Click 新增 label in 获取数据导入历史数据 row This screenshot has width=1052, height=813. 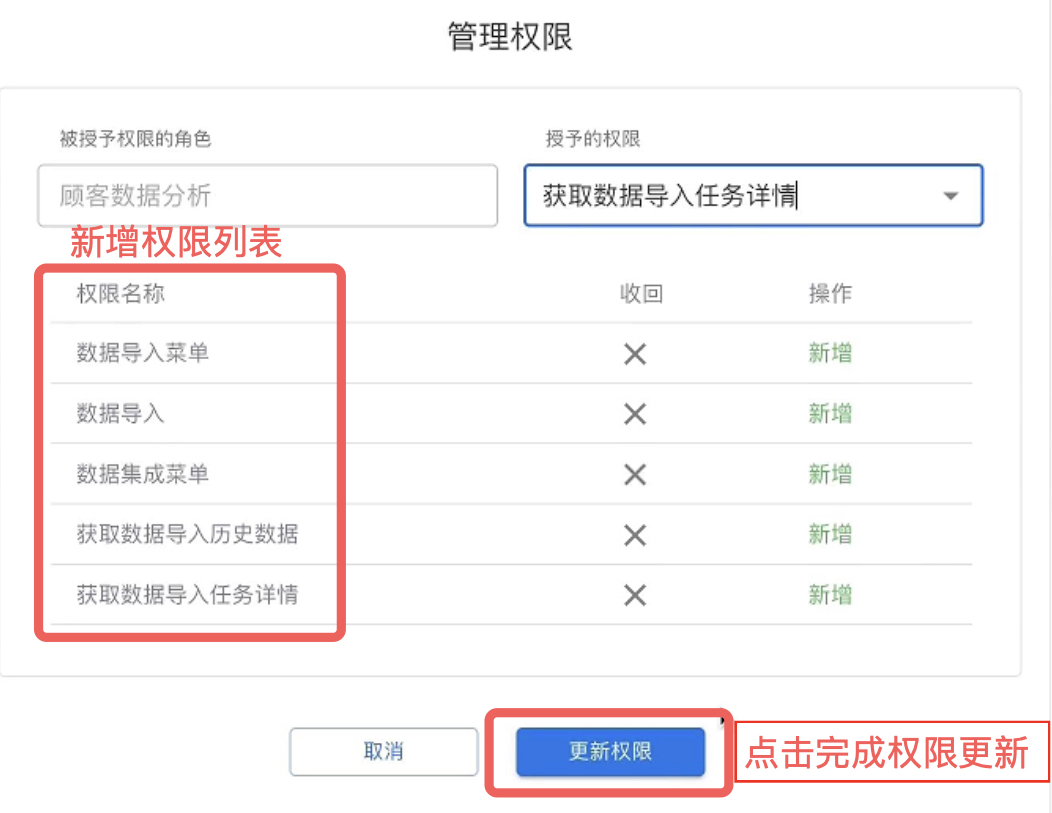830,534
